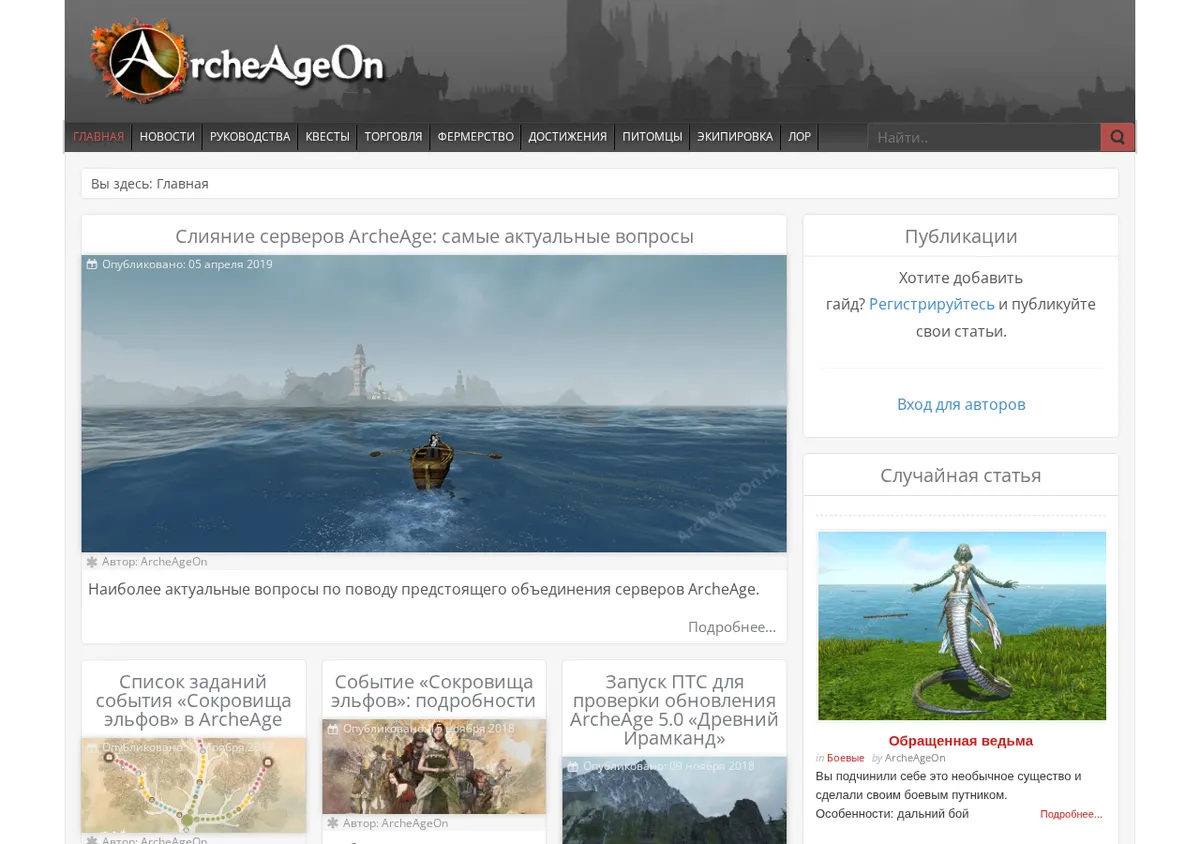Open the Обращенная ведьма snake-witch thumbnail
Screen dimensions: 1200x844
point(962,626)
